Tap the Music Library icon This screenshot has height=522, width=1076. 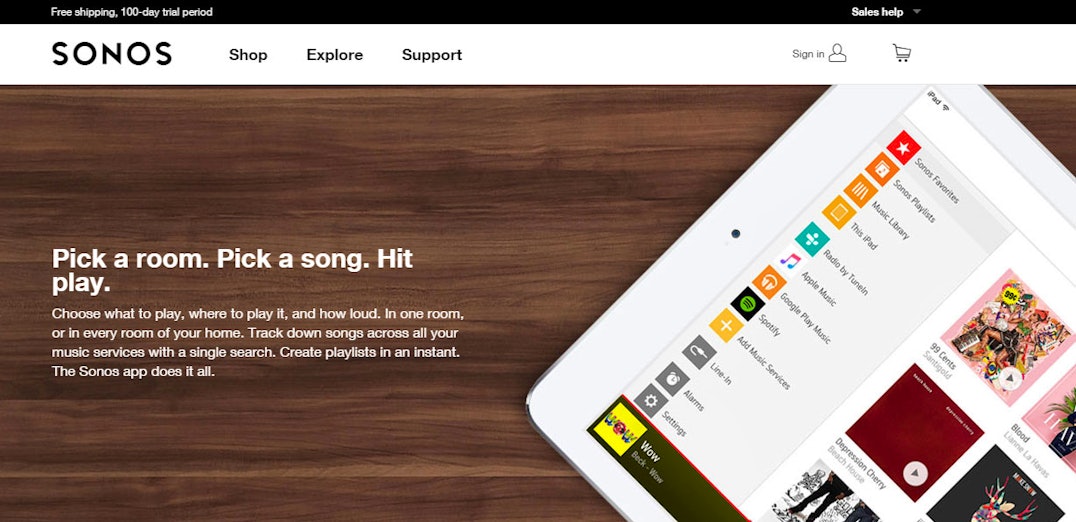tap(860, 190)
